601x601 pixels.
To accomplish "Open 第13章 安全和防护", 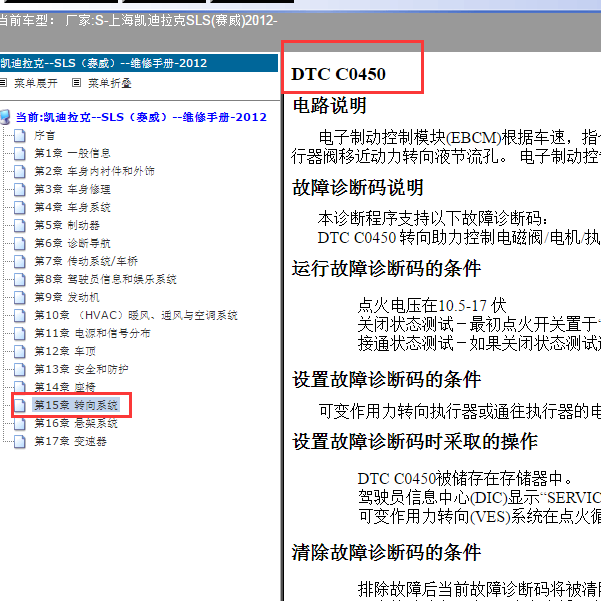I will [81, 369].
